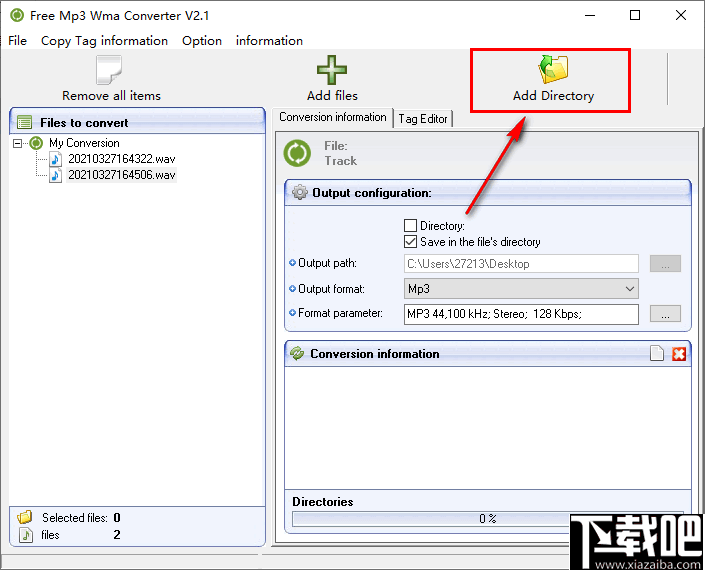Click the My Conversion tree label
Image resolution: width=705 pixels, height=570 pixels.
click(x=84, y=143)
